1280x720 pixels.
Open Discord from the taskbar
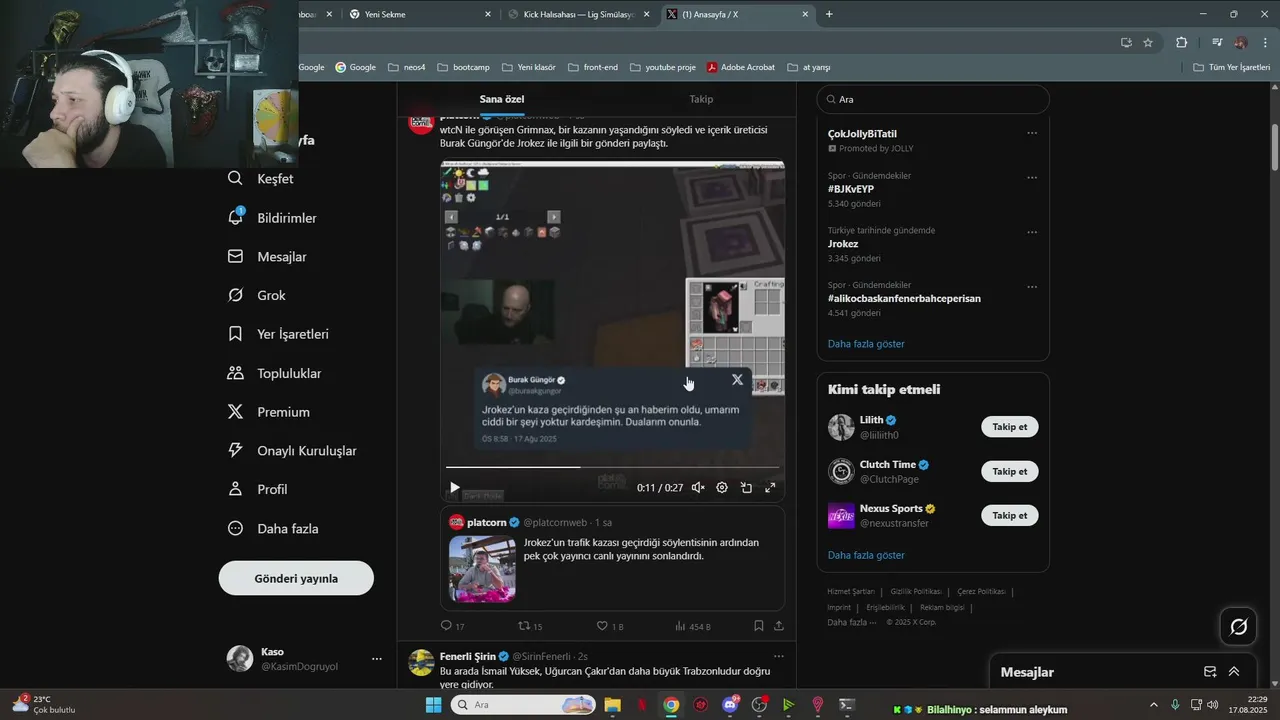pos(730,705)
